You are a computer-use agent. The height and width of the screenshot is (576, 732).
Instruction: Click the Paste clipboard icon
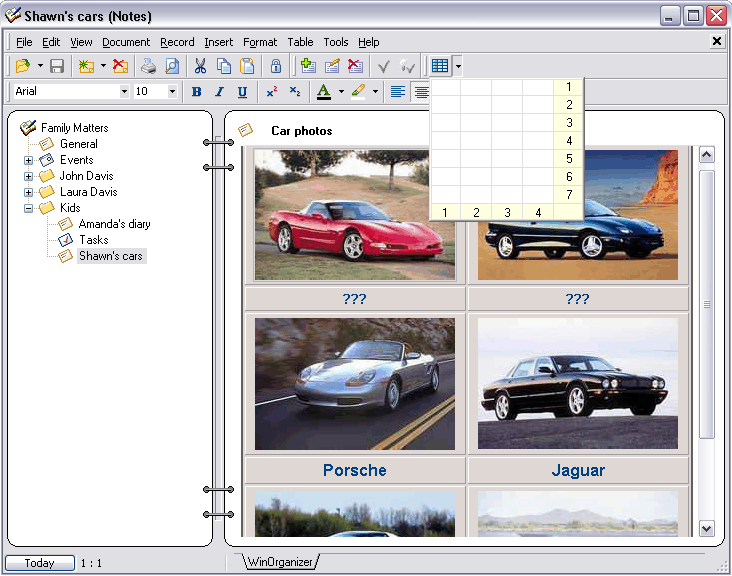pyautogui.click(x=247, y=67)
